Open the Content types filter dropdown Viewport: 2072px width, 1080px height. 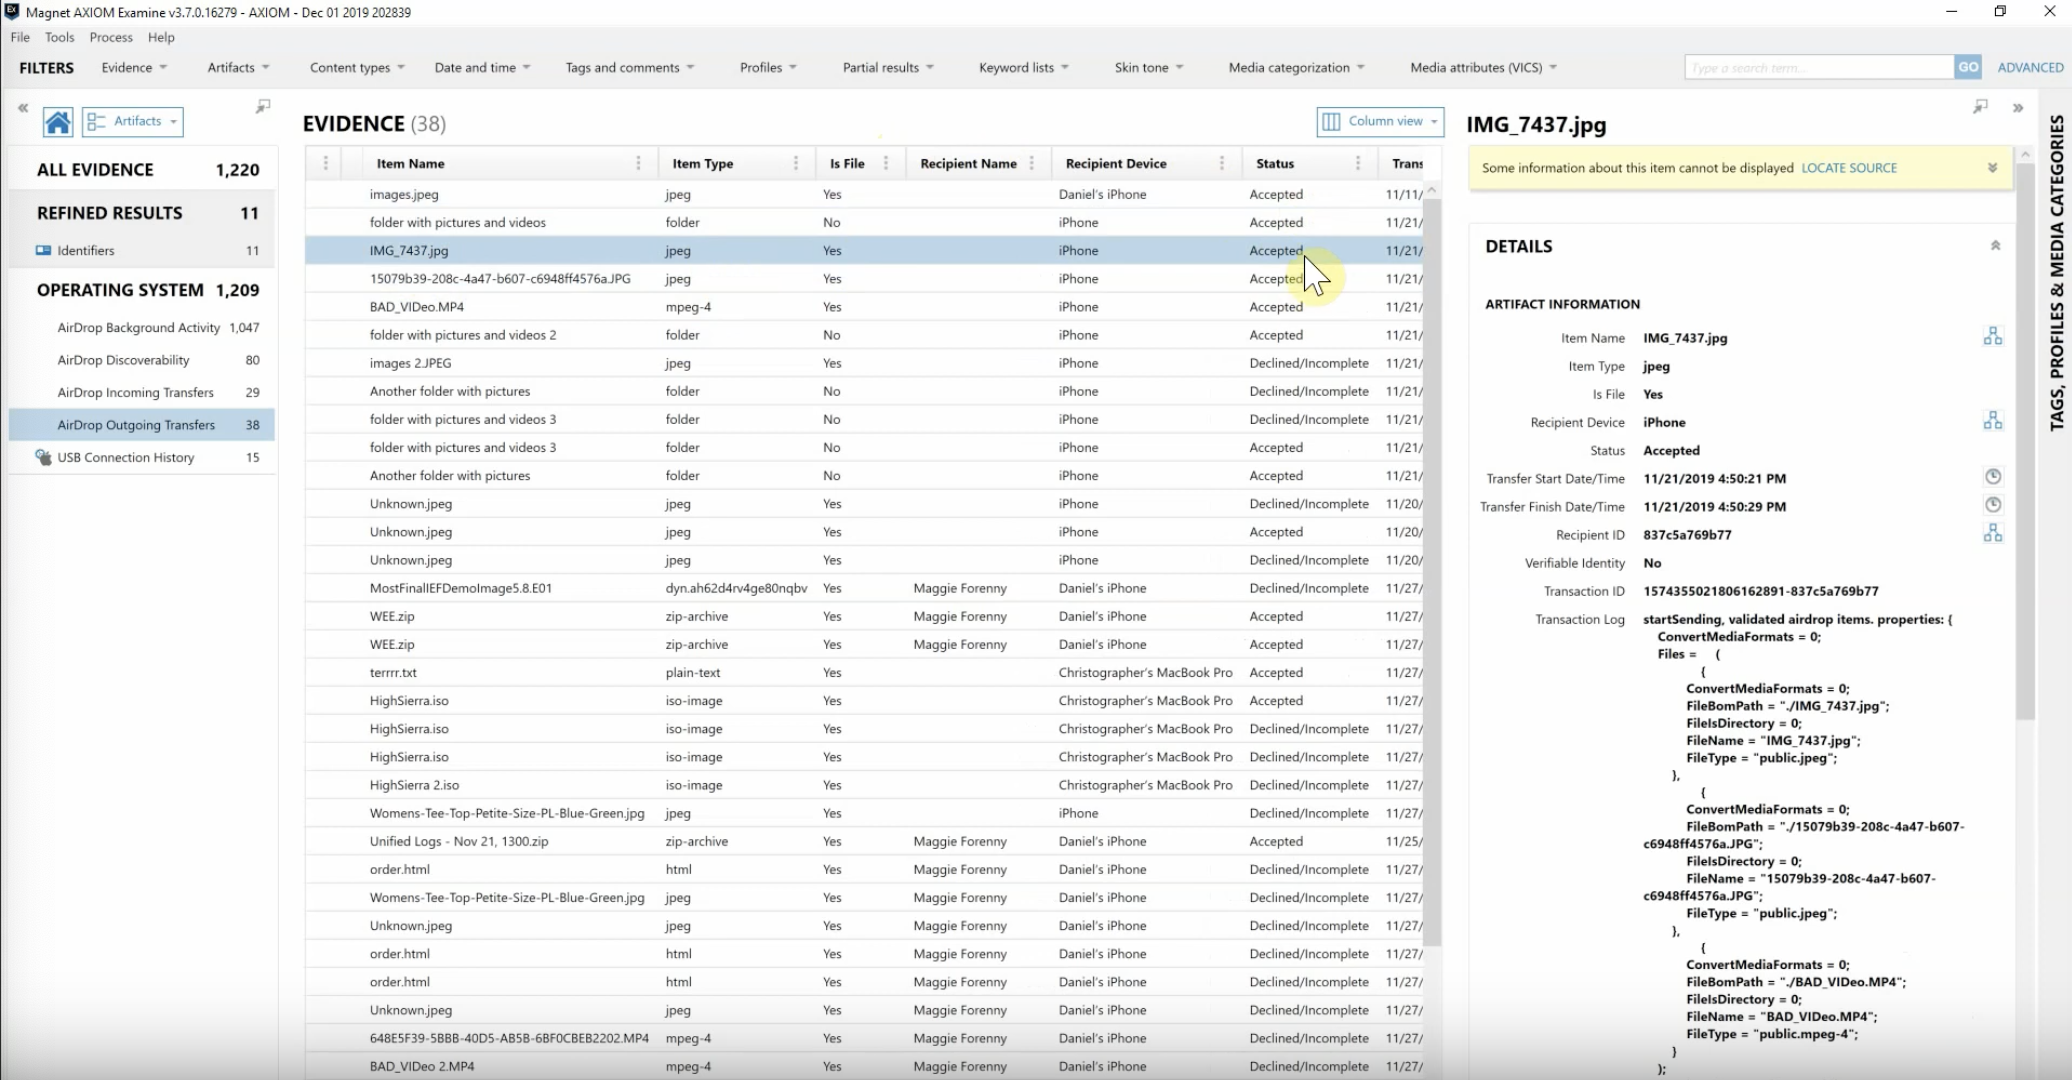click(x=357, y=68)
